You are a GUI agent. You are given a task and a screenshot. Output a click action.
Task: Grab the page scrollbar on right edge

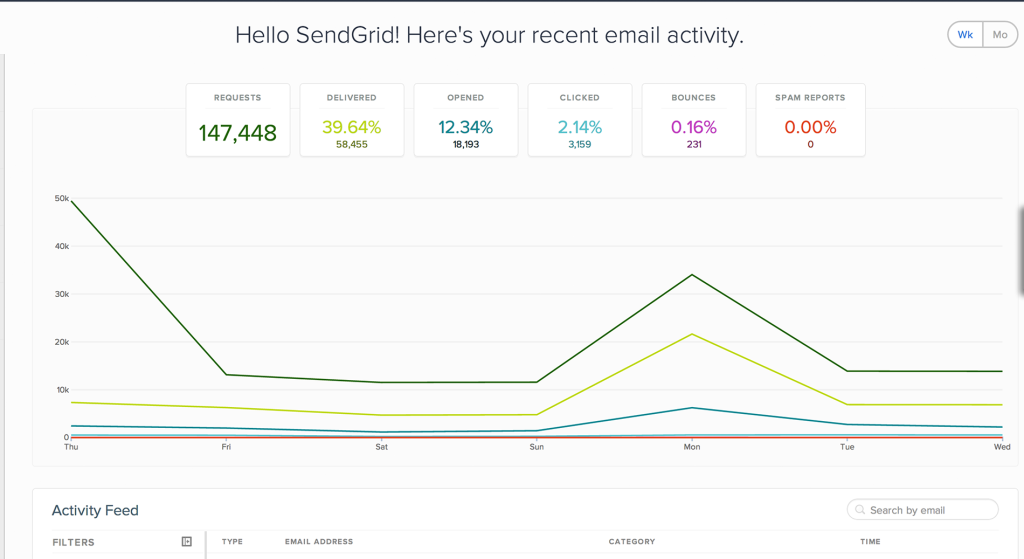click(1021, 251)
